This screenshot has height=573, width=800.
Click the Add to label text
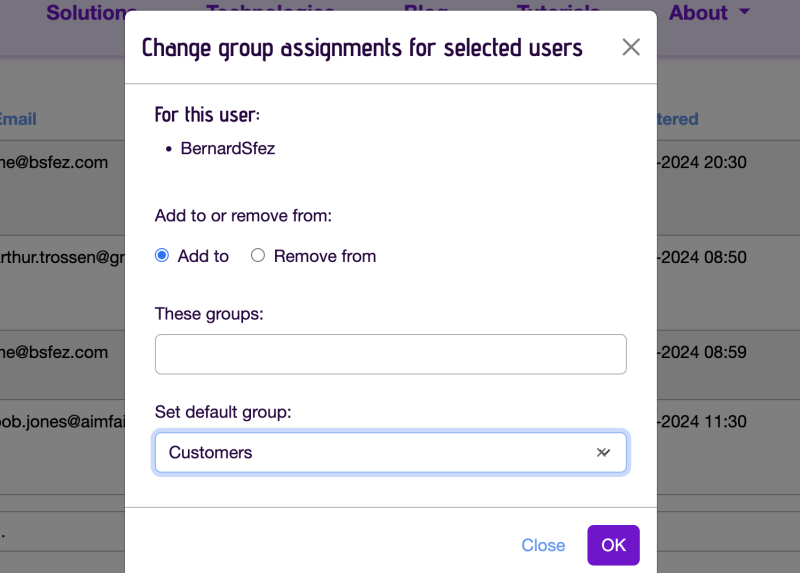pyautogui.click(x=203, y=256)
